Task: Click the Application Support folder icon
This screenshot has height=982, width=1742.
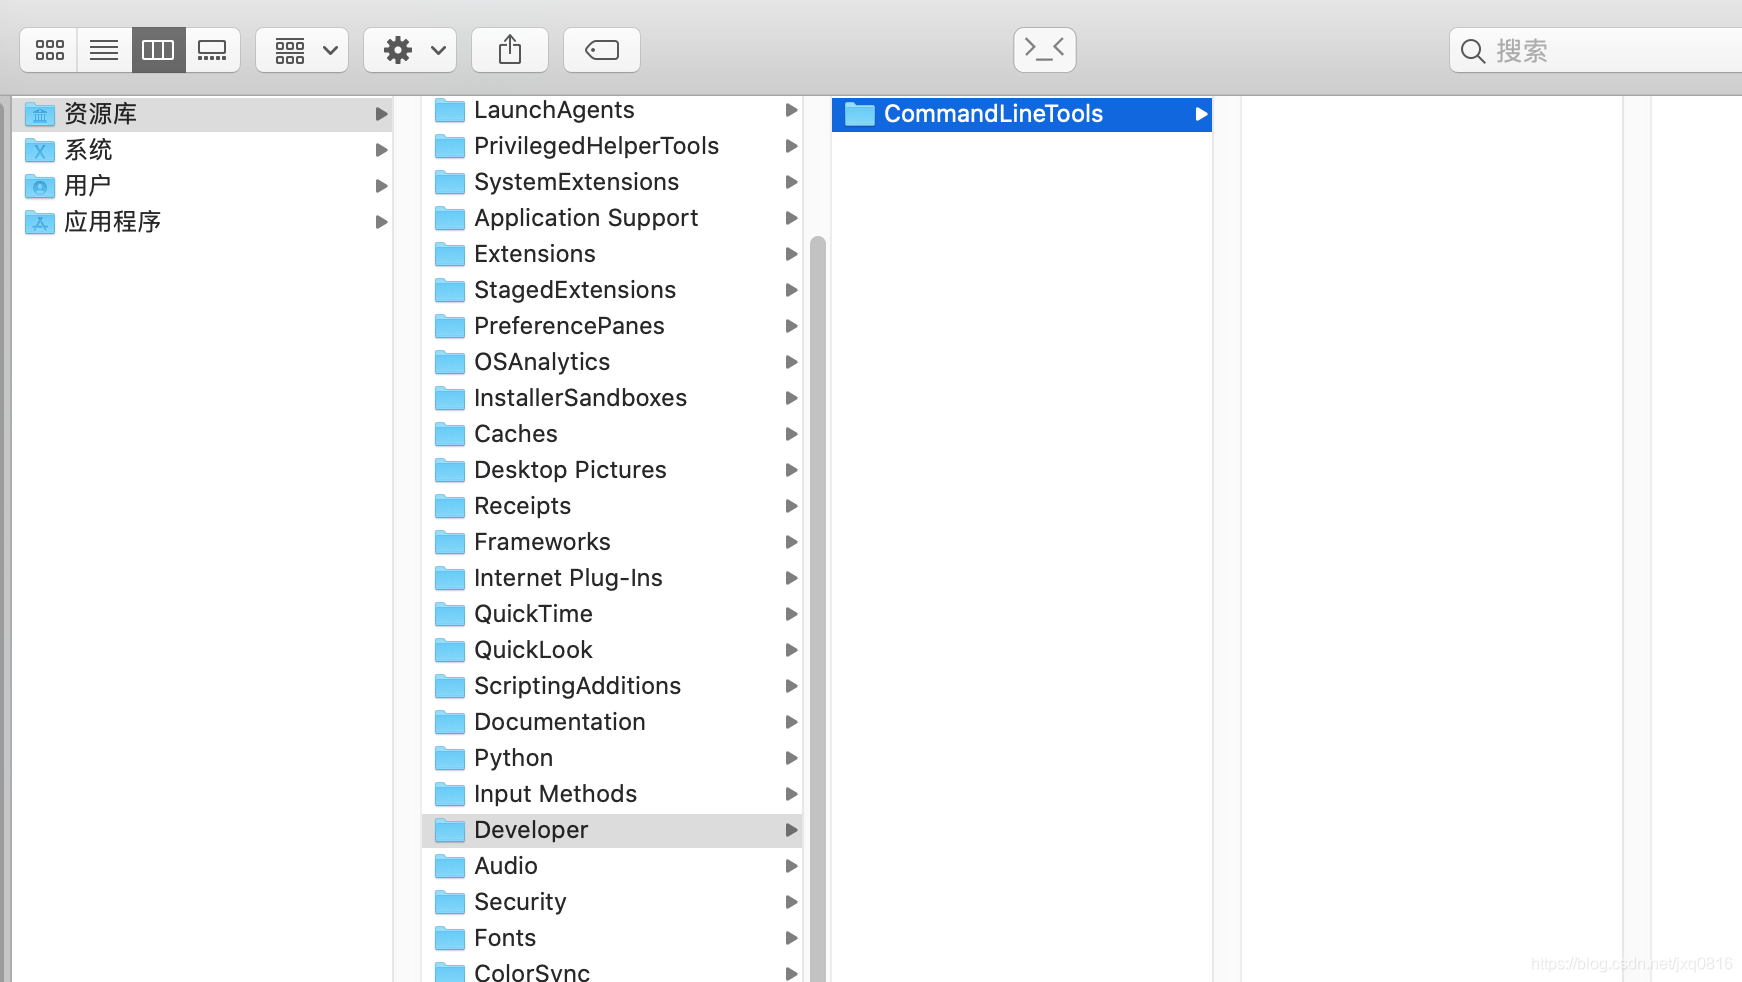Action: point(449,218)
